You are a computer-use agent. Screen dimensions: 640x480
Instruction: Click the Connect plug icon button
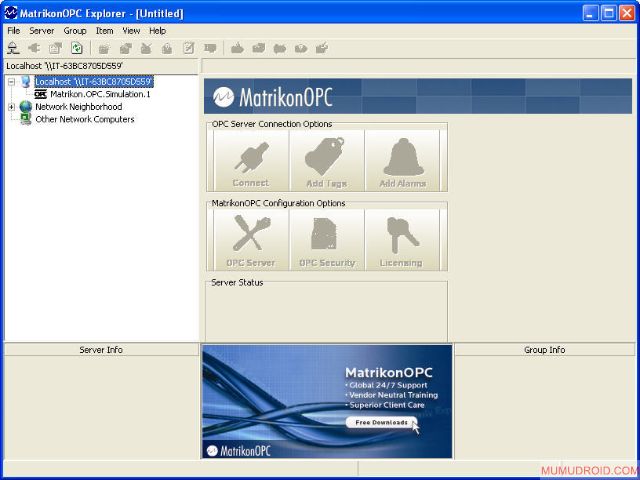click(x=250, y=160)
